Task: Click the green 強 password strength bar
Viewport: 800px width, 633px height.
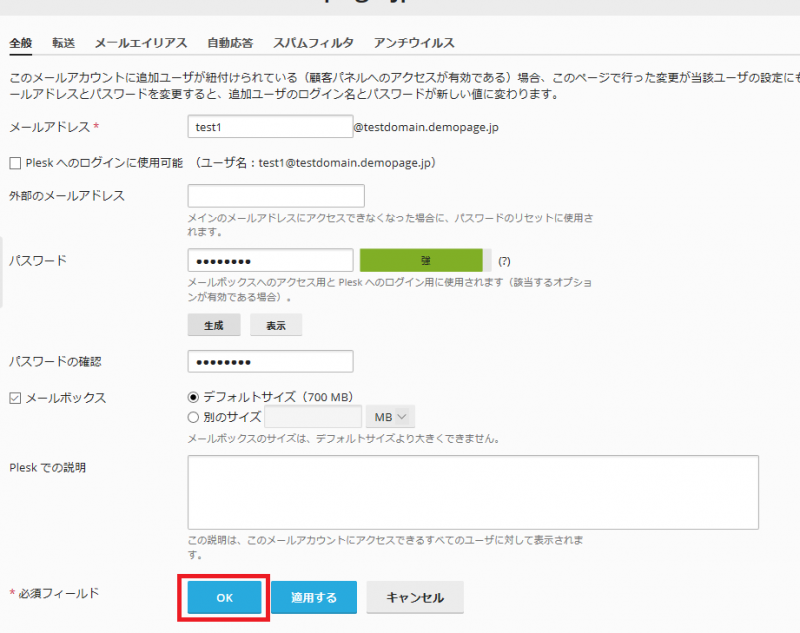Action: click(426, 260)
